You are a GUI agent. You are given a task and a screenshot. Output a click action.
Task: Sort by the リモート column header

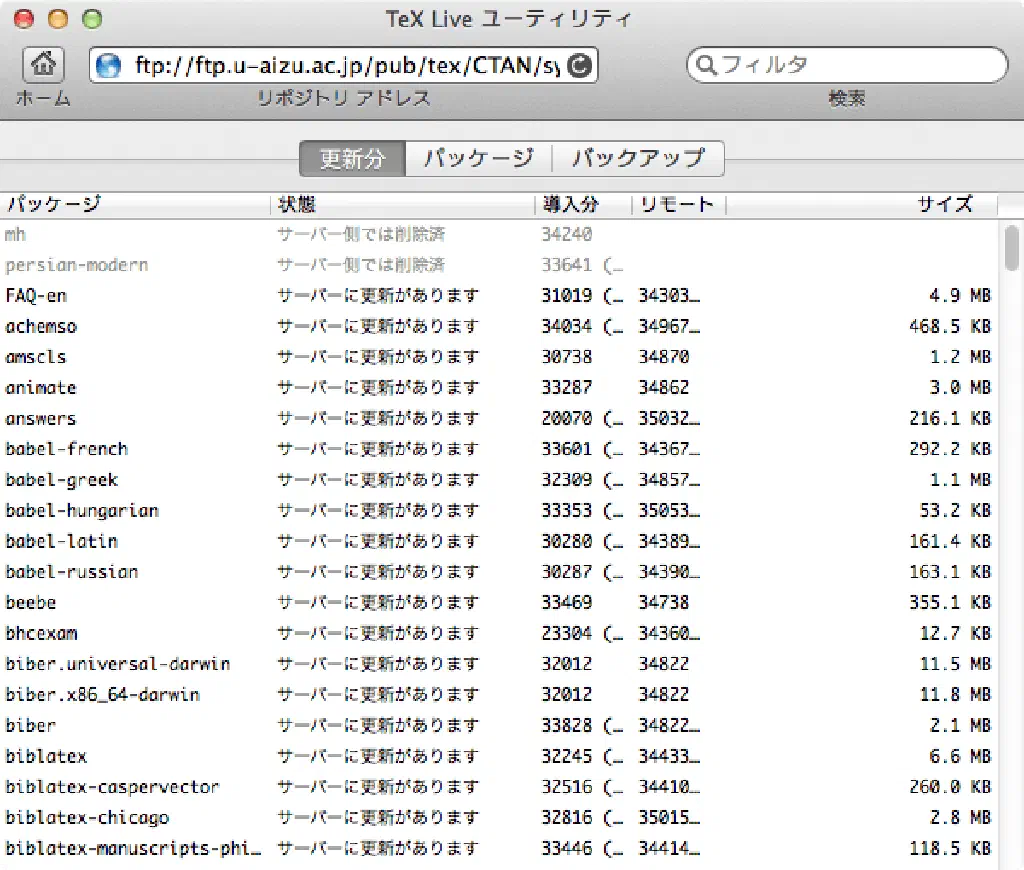click(677, 205)
